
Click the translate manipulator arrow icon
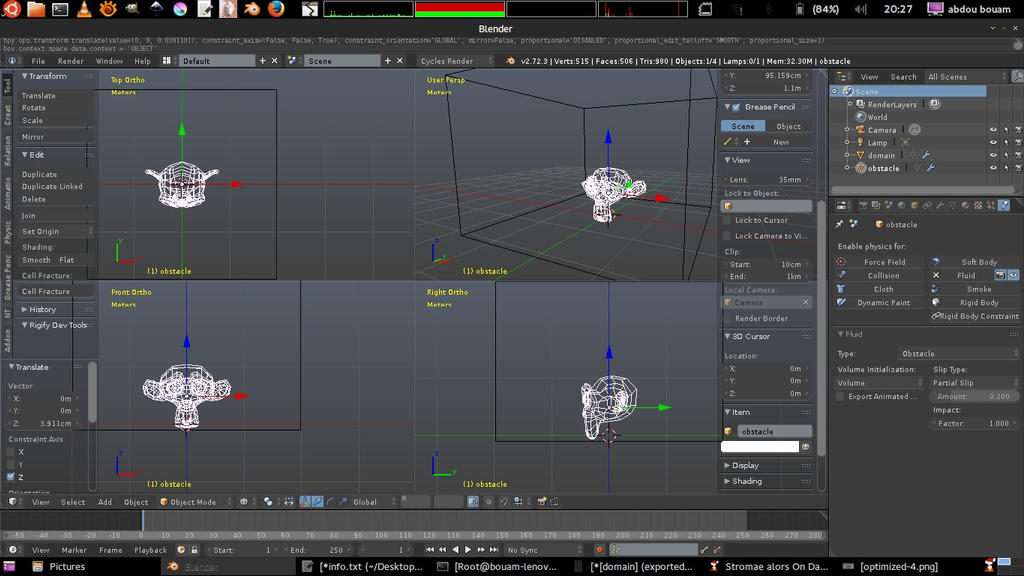tap(317, 502)
